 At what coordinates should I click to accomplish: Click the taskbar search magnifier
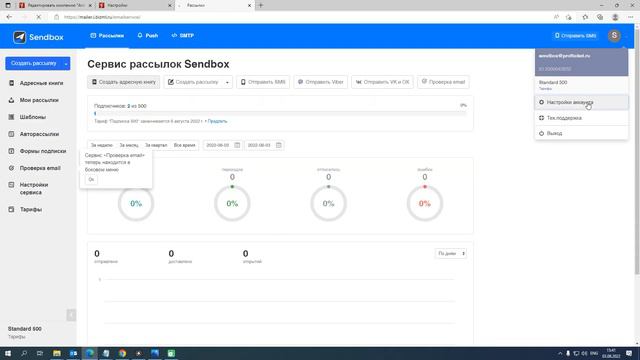point(24,353)
